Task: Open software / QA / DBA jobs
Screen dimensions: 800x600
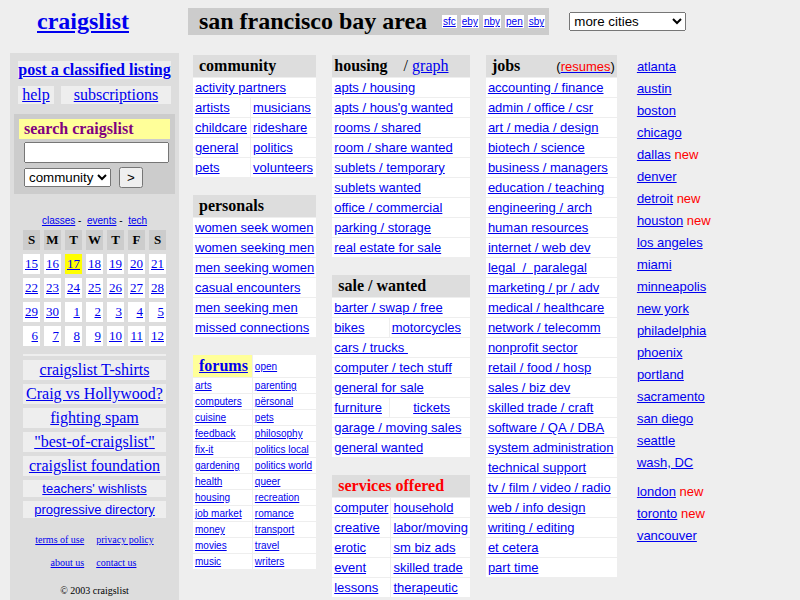Action: tap(545, 428)
